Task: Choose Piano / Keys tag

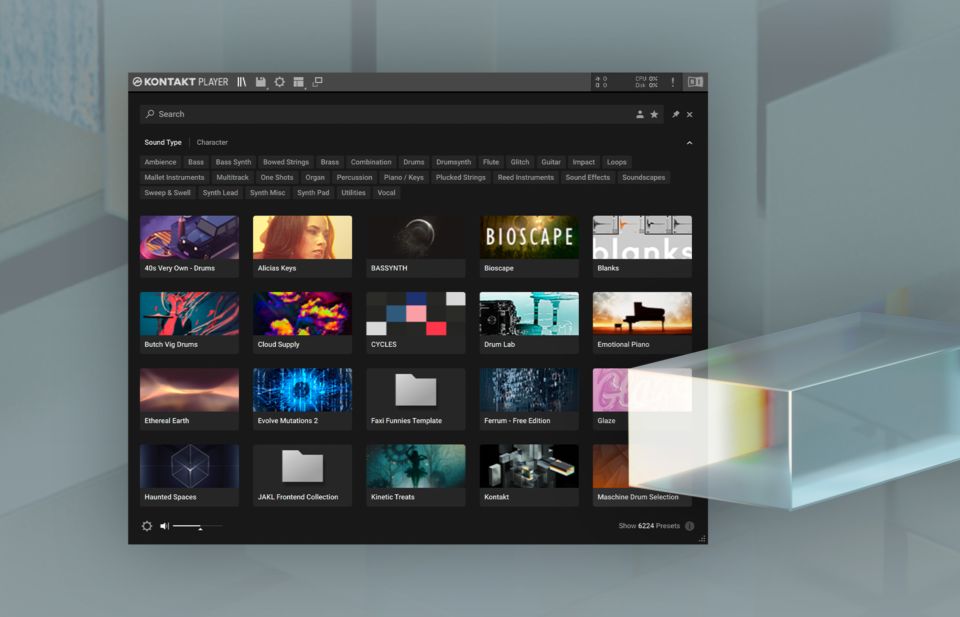Action: (403, 178)
